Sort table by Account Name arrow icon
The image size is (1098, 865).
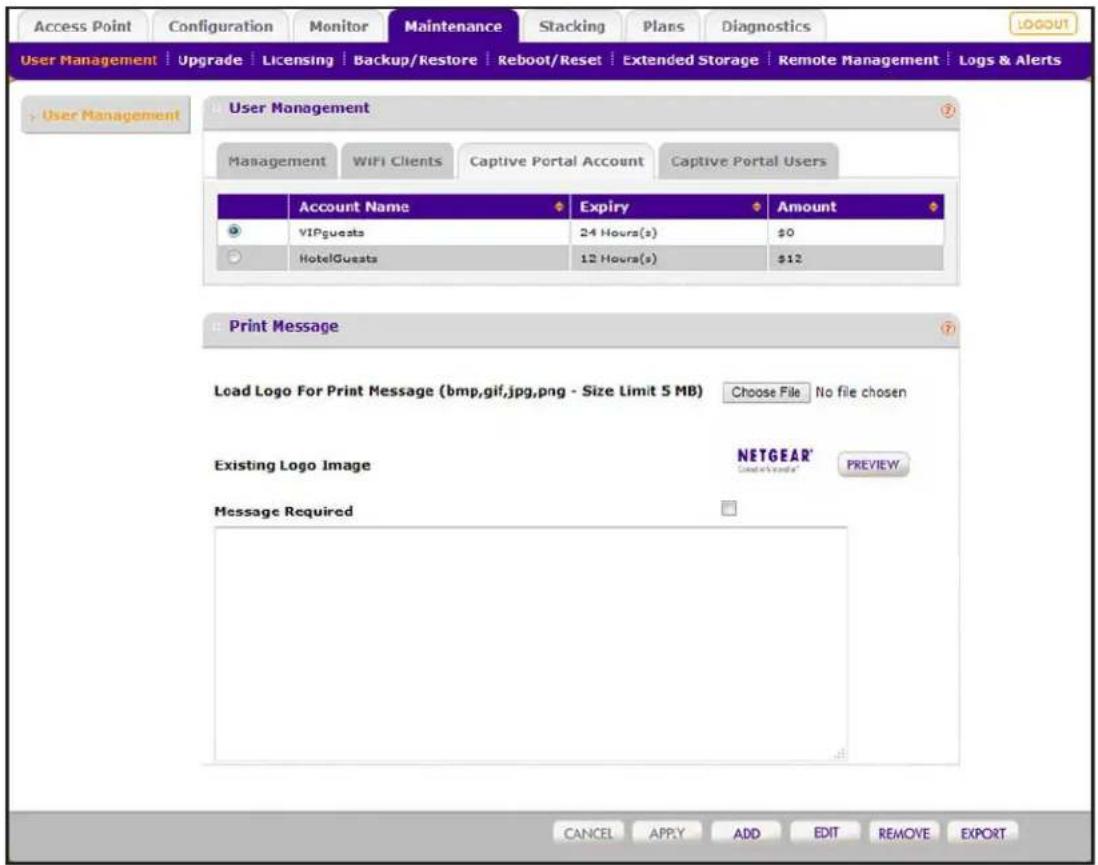coord(559,207)
